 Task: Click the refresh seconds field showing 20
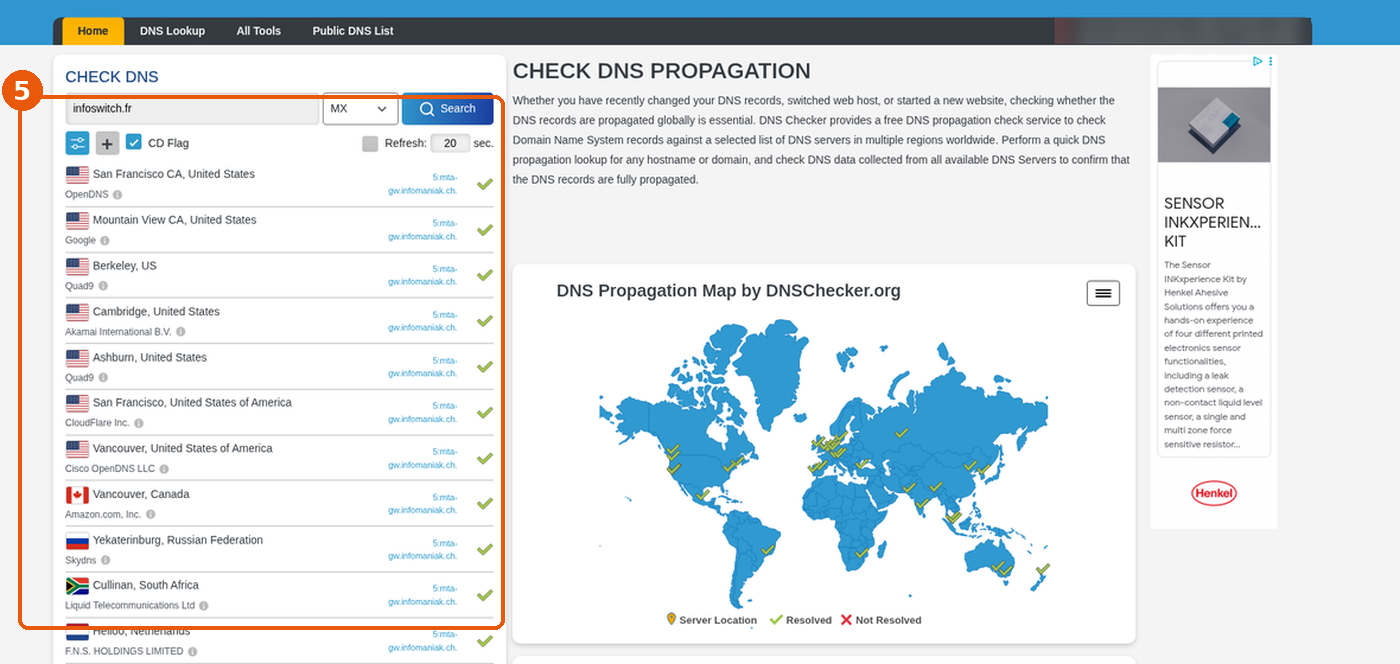pyautogui.click(x=451, y=143)
